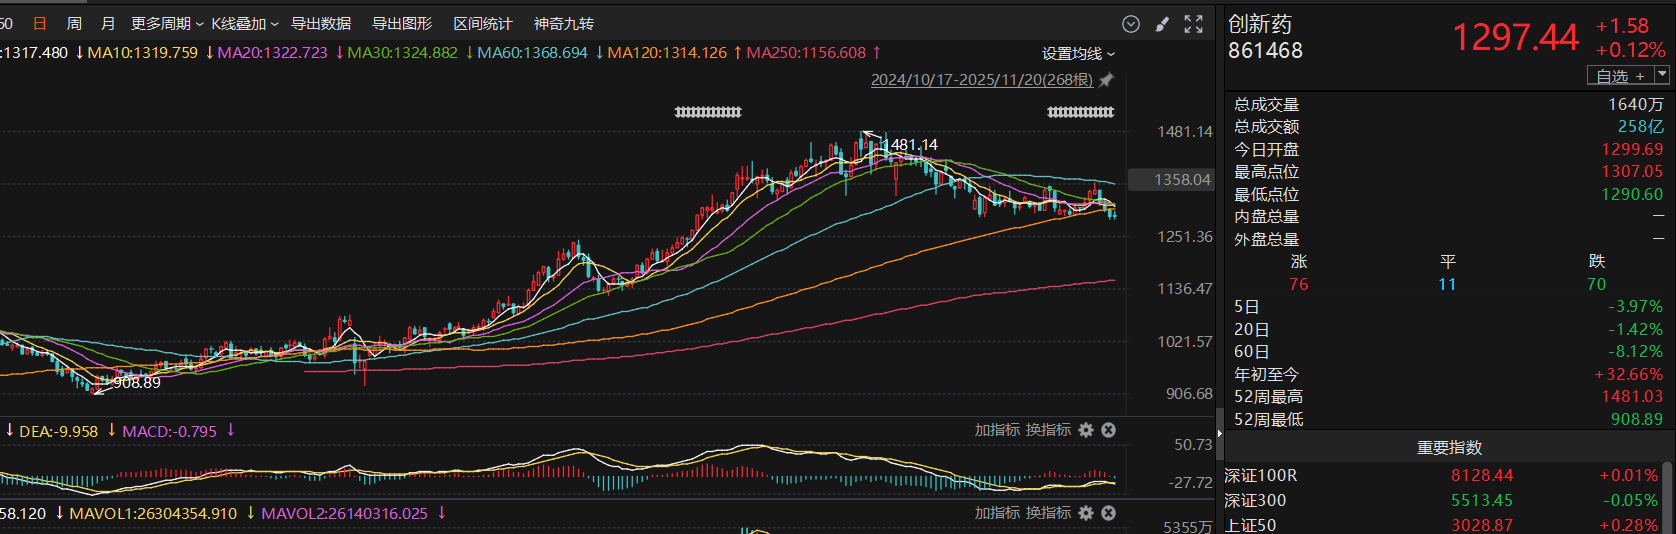Click the 今日开盘 value 1299.69
The height and width of the screenshot is (534, 1676).
(1633, 150)
